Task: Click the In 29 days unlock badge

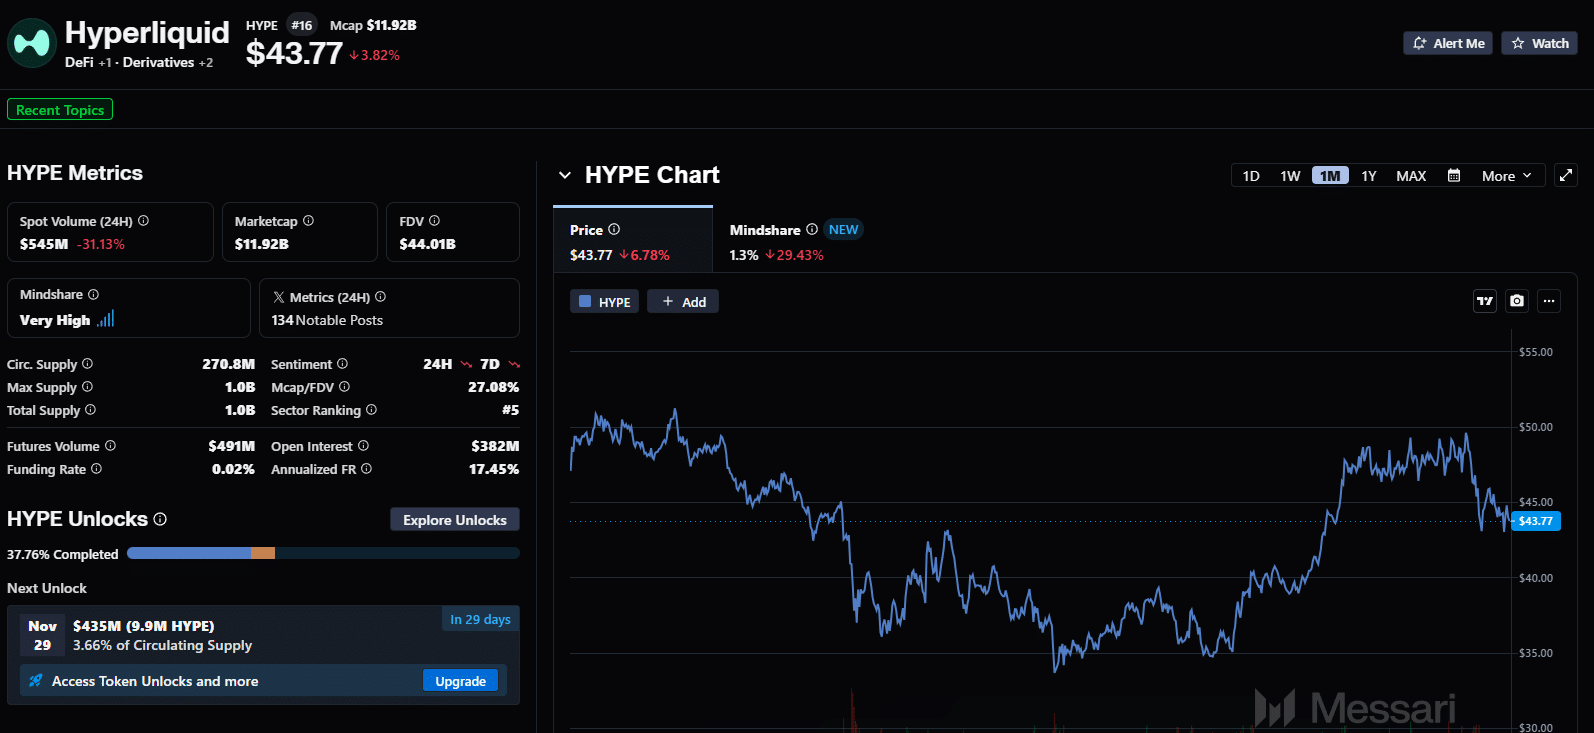Action: coord(480,619)
